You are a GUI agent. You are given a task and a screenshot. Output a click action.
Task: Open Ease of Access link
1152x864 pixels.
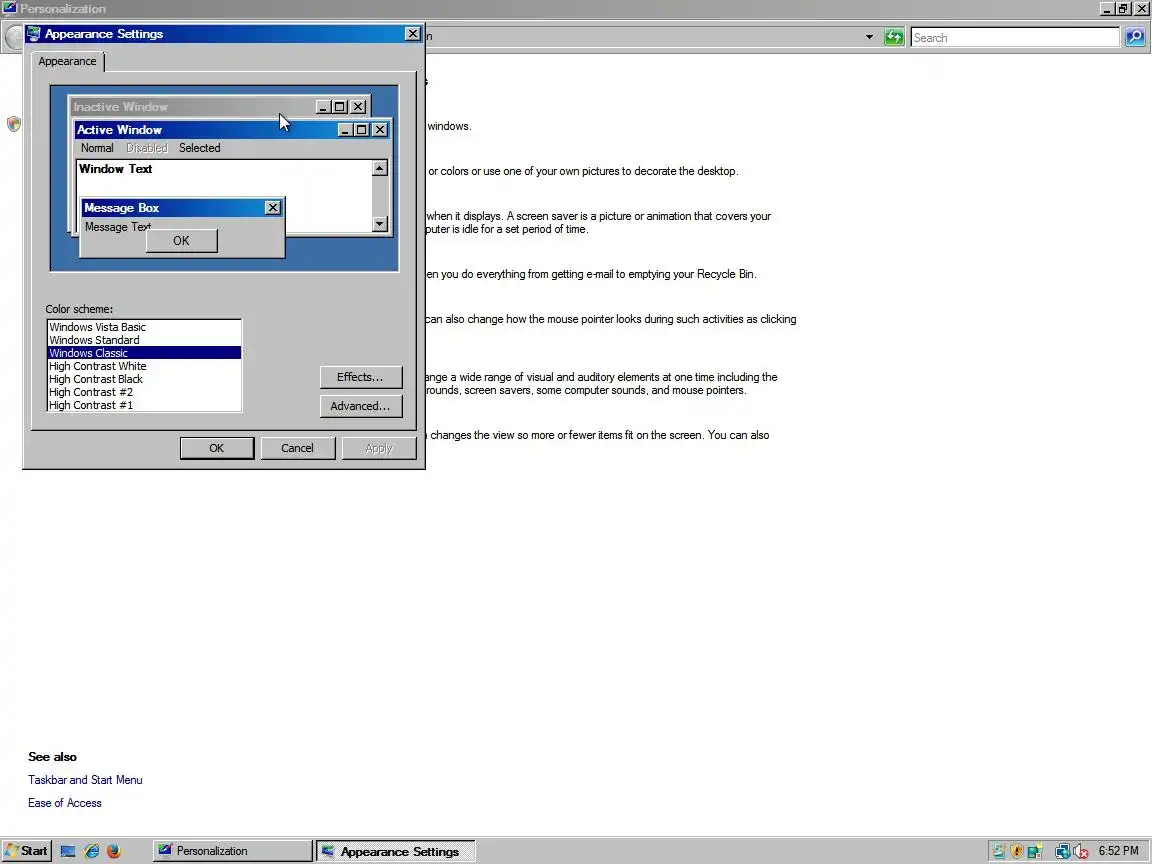(x=65, y=803)
